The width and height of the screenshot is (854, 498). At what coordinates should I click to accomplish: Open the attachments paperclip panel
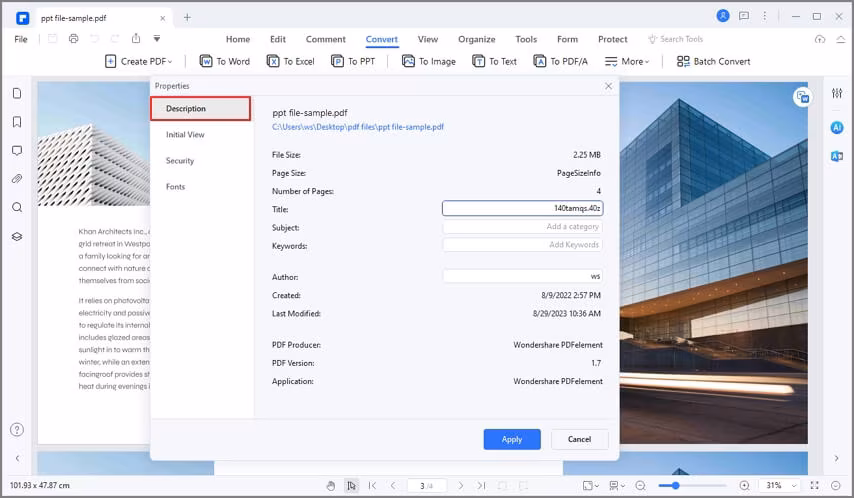(17, 179)
